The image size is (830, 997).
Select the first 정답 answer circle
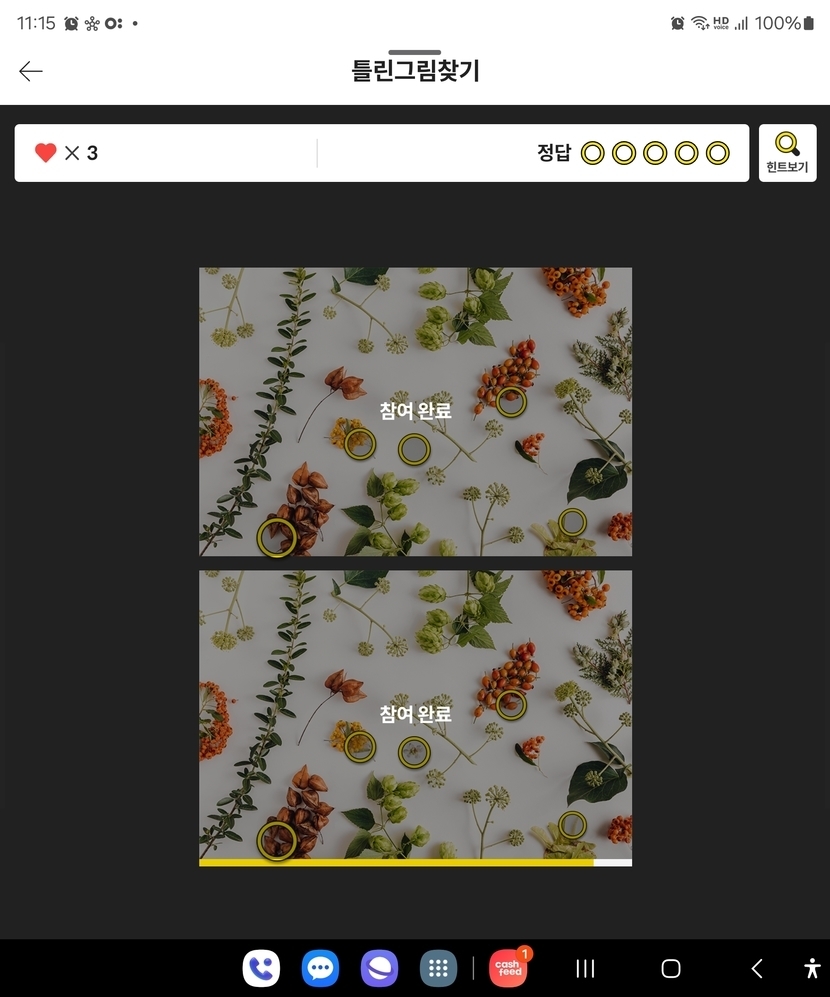click(x=593, y=153)
